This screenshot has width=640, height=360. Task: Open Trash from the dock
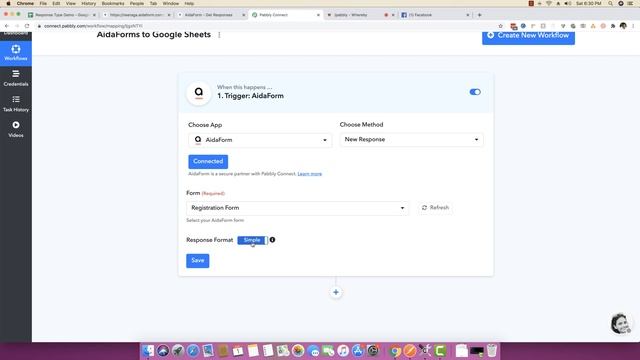[492, 350]
